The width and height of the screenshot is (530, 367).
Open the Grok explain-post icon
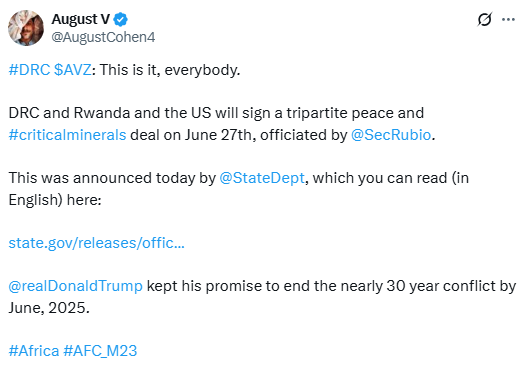484,20
